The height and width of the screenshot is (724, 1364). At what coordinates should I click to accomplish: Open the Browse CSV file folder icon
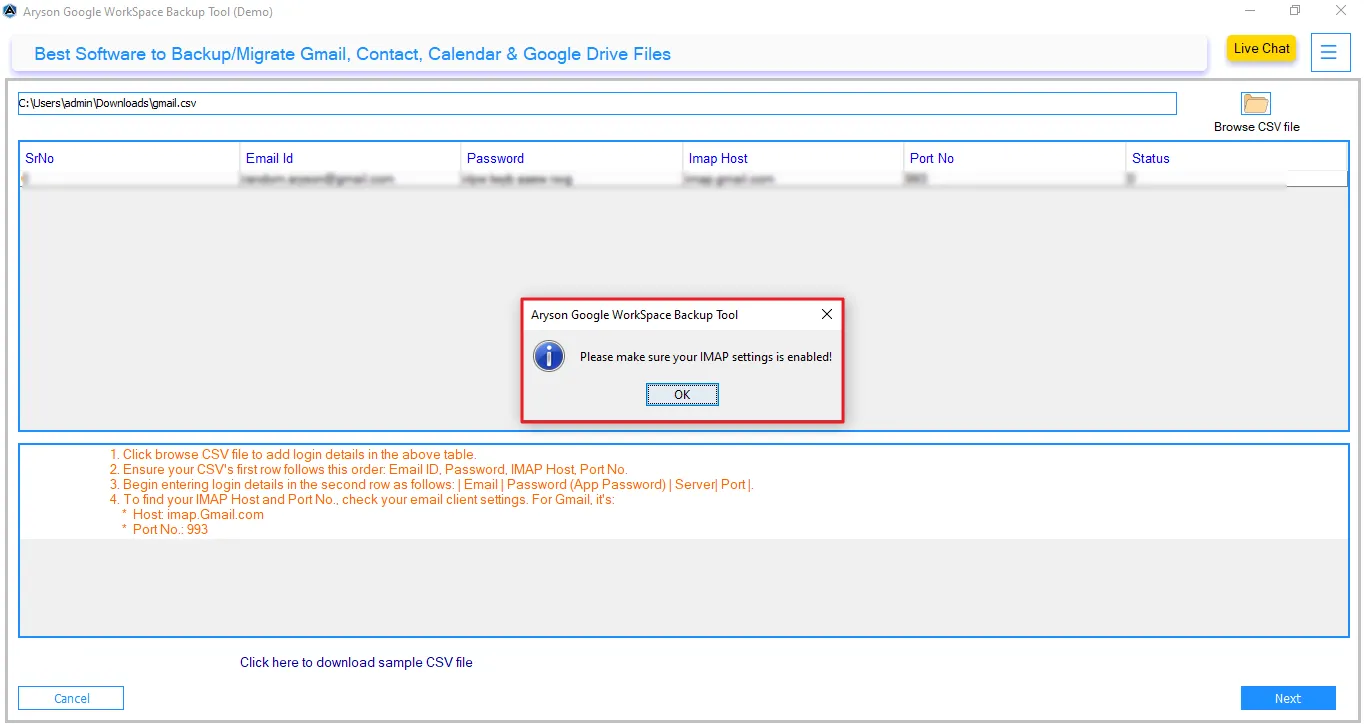coord(1255,102)
